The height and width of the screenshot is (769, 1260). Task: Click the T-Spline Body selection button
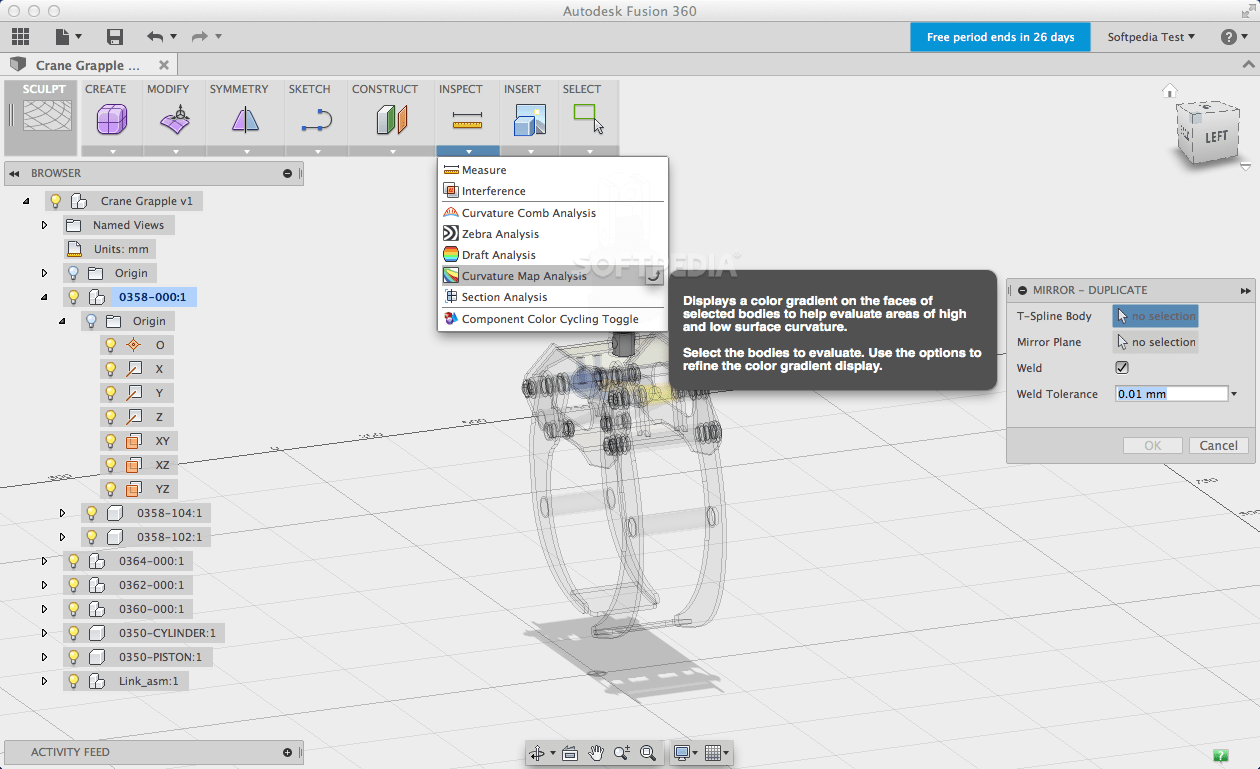point(1156,316)
